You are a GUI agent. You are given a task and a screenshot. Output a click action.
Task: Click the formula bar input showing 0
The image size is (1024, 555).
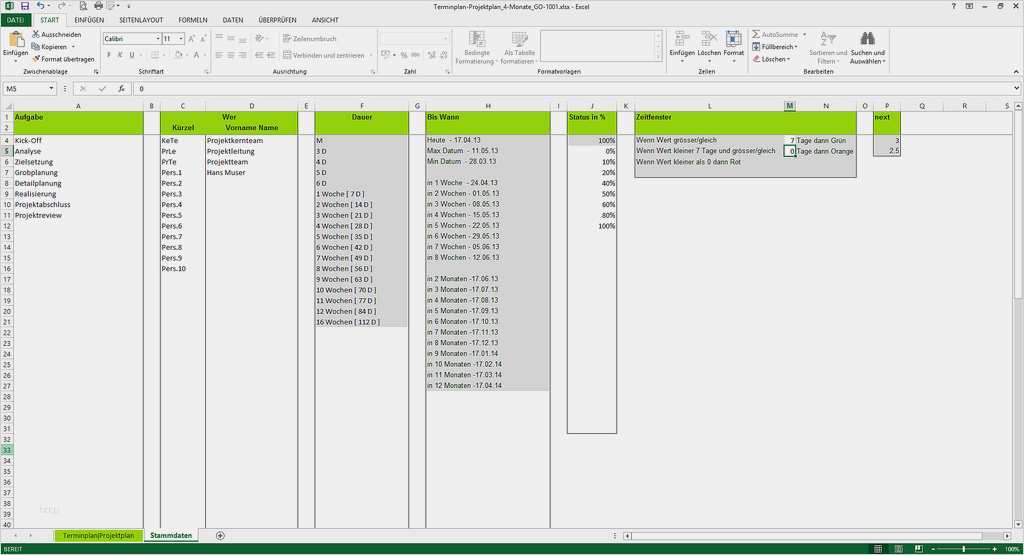tap(572, 89)
